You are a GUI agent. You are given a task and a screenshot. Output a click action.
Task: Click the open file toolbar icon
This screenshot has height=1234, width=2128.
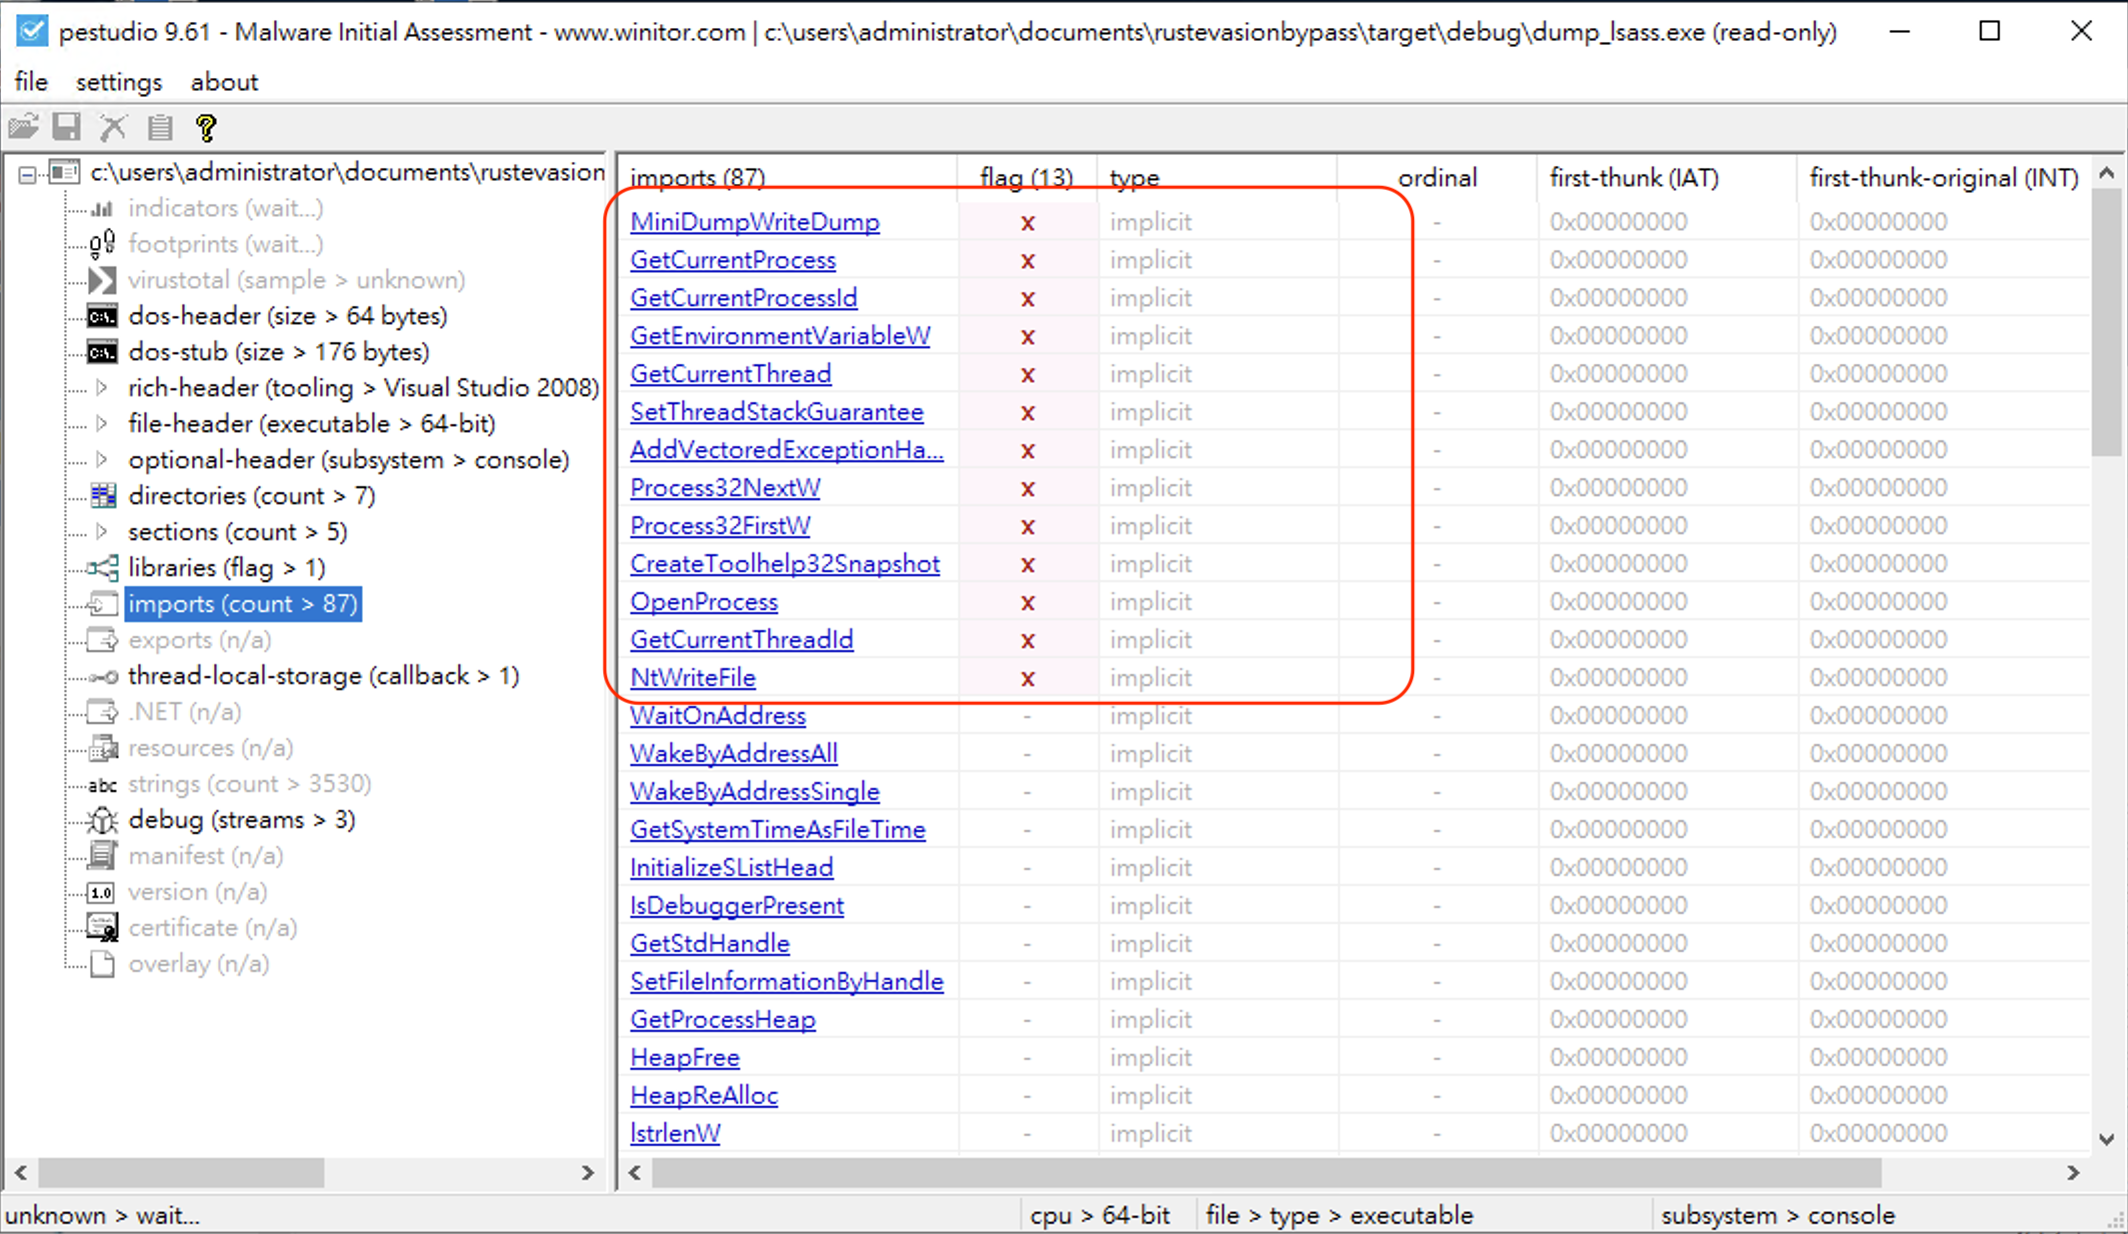(23, 127)
